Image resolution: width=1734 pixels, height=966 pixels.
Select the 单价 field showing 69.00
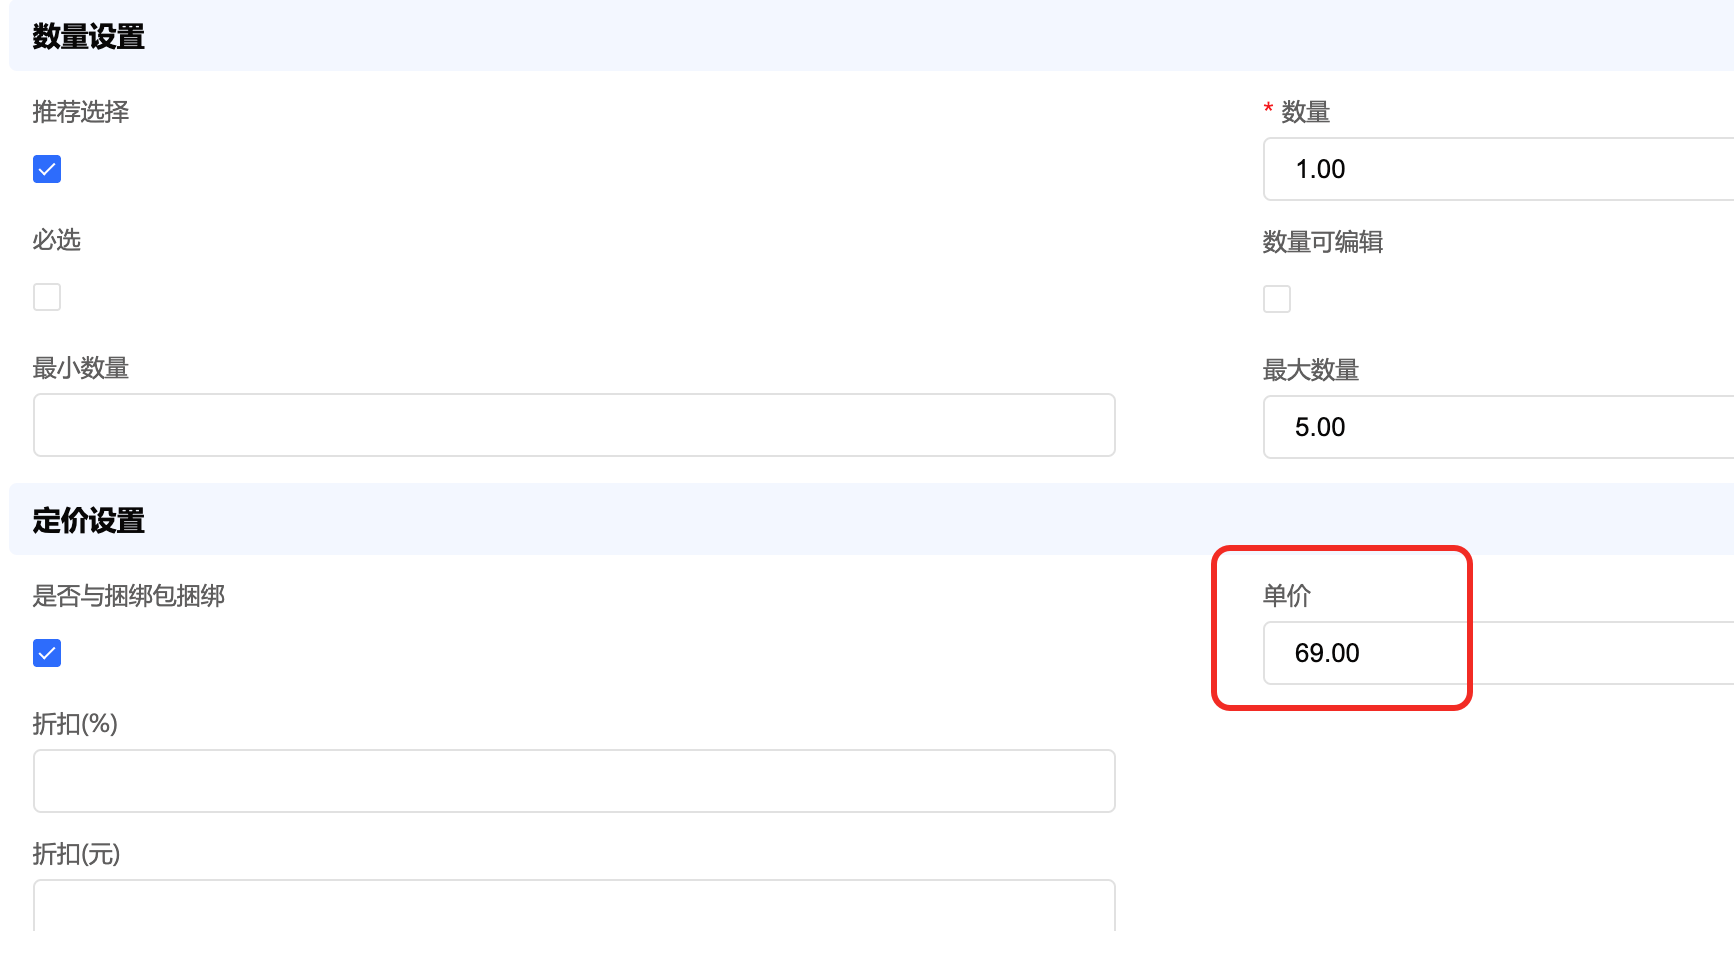tap(1498, 653)
